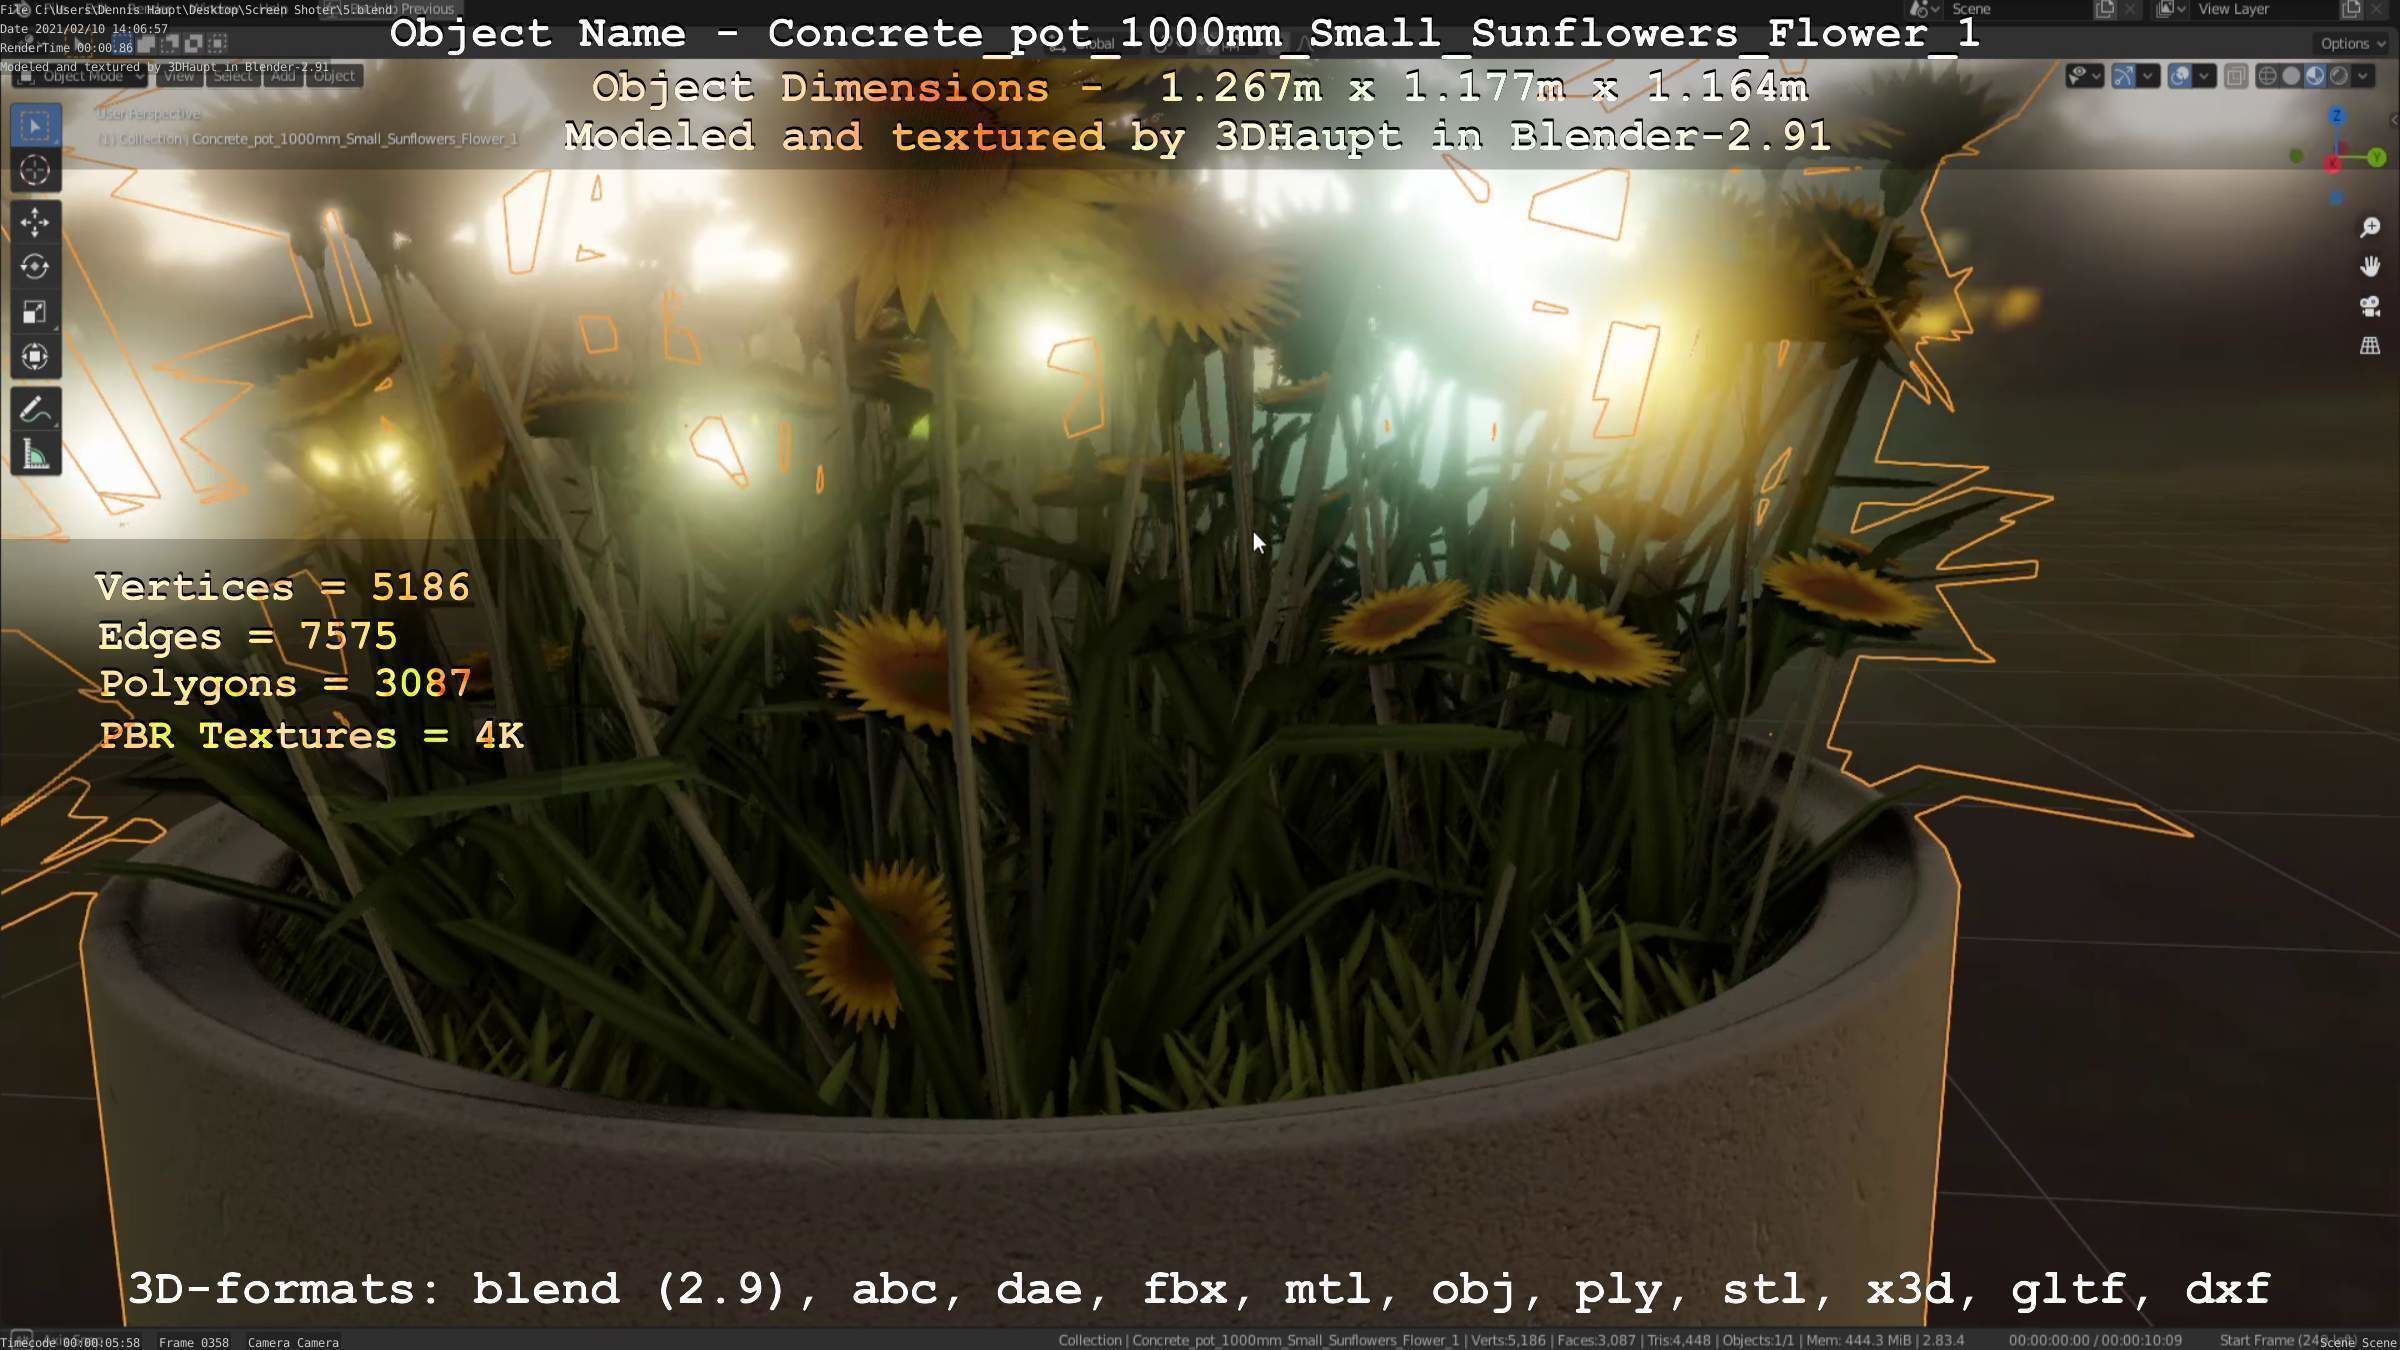Switch to Rendered viewport shading

[2339, 76]
